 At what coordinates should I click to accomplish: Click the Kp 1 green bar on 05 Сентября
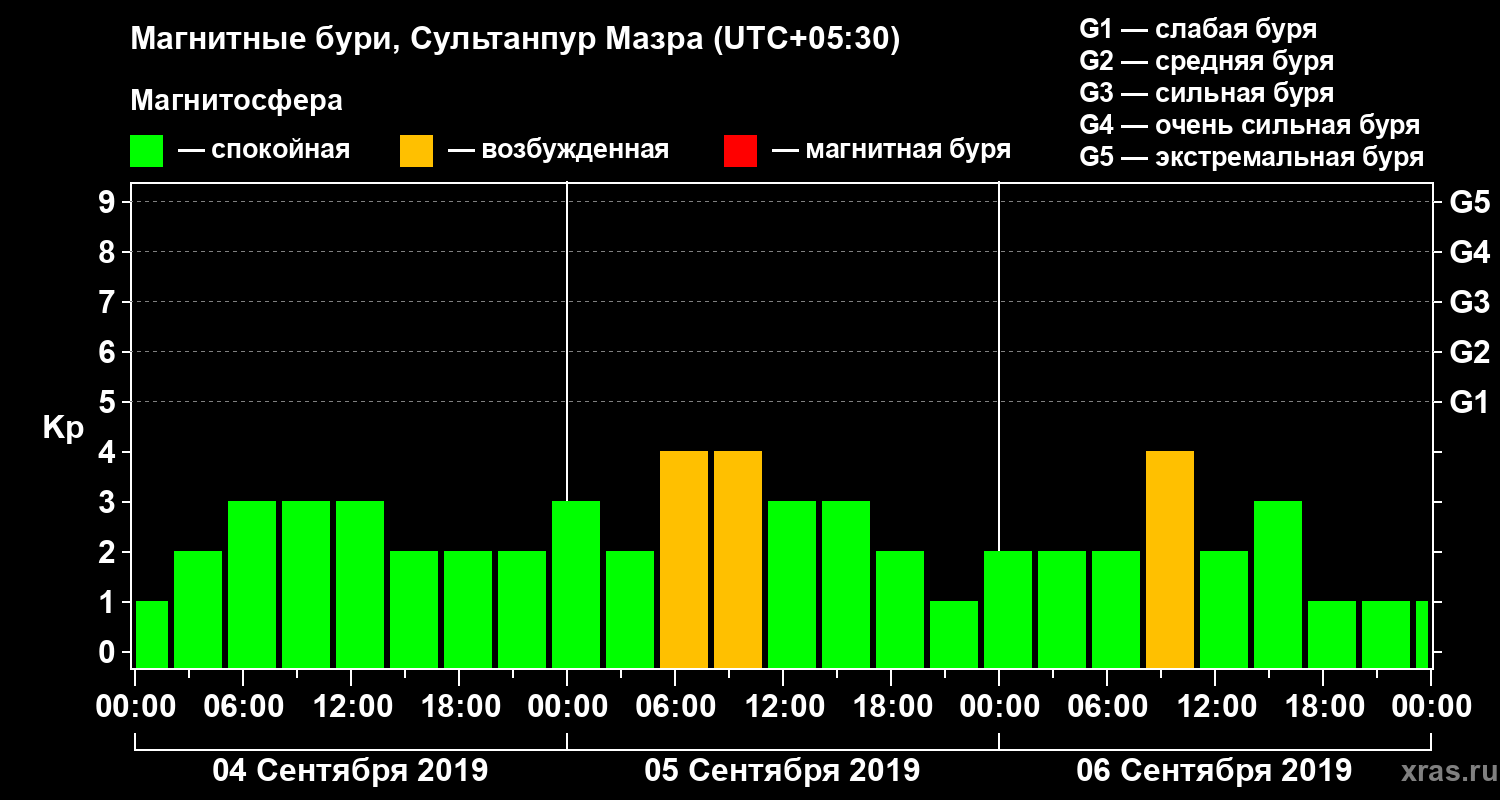pyautogui.click(x=954, y=634)
